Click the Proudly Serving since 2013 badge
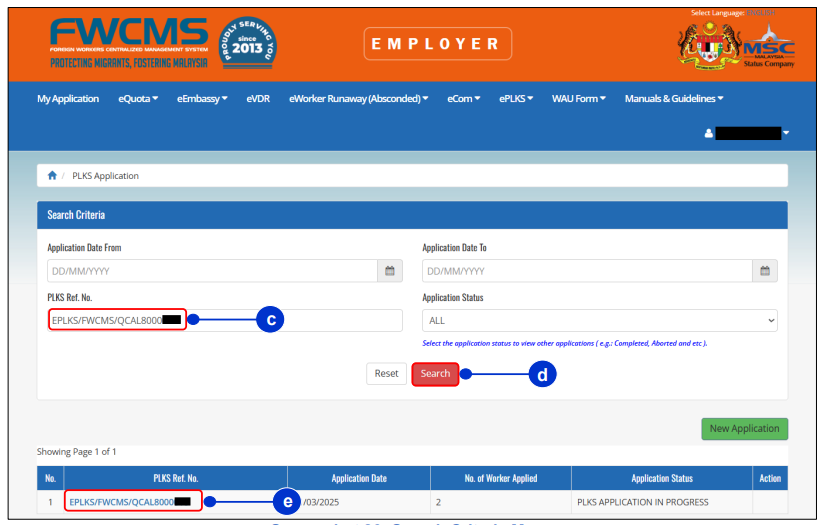Viewport: 821px width, 525px height. [248, 43]
